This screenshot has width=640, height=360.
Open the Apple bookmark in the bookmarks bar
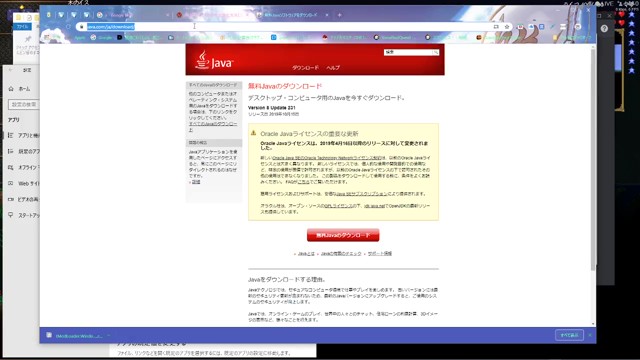[x=80, y=38]
